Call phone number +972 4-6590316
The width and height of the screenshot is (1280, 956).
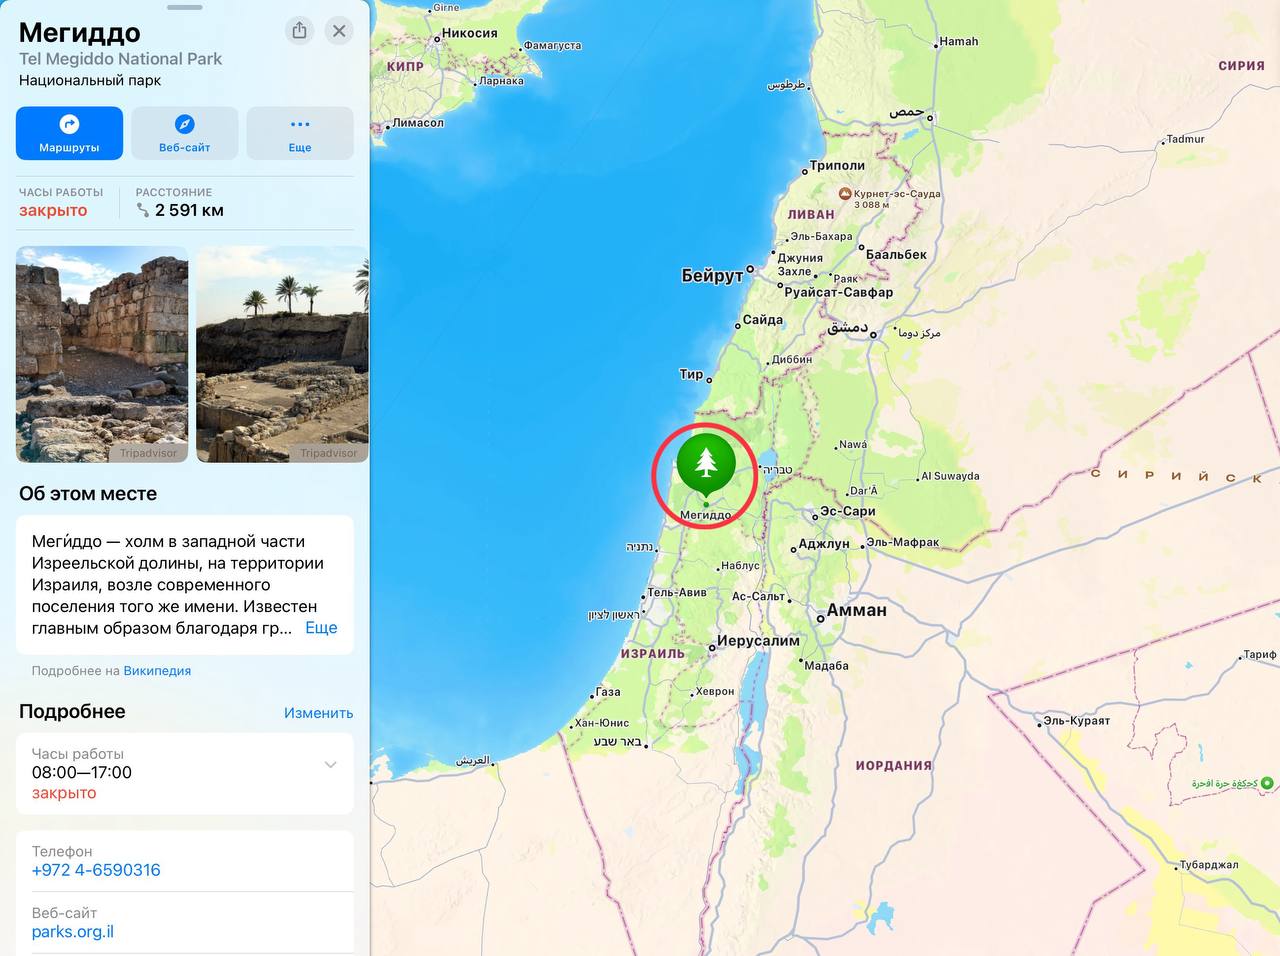96,870
